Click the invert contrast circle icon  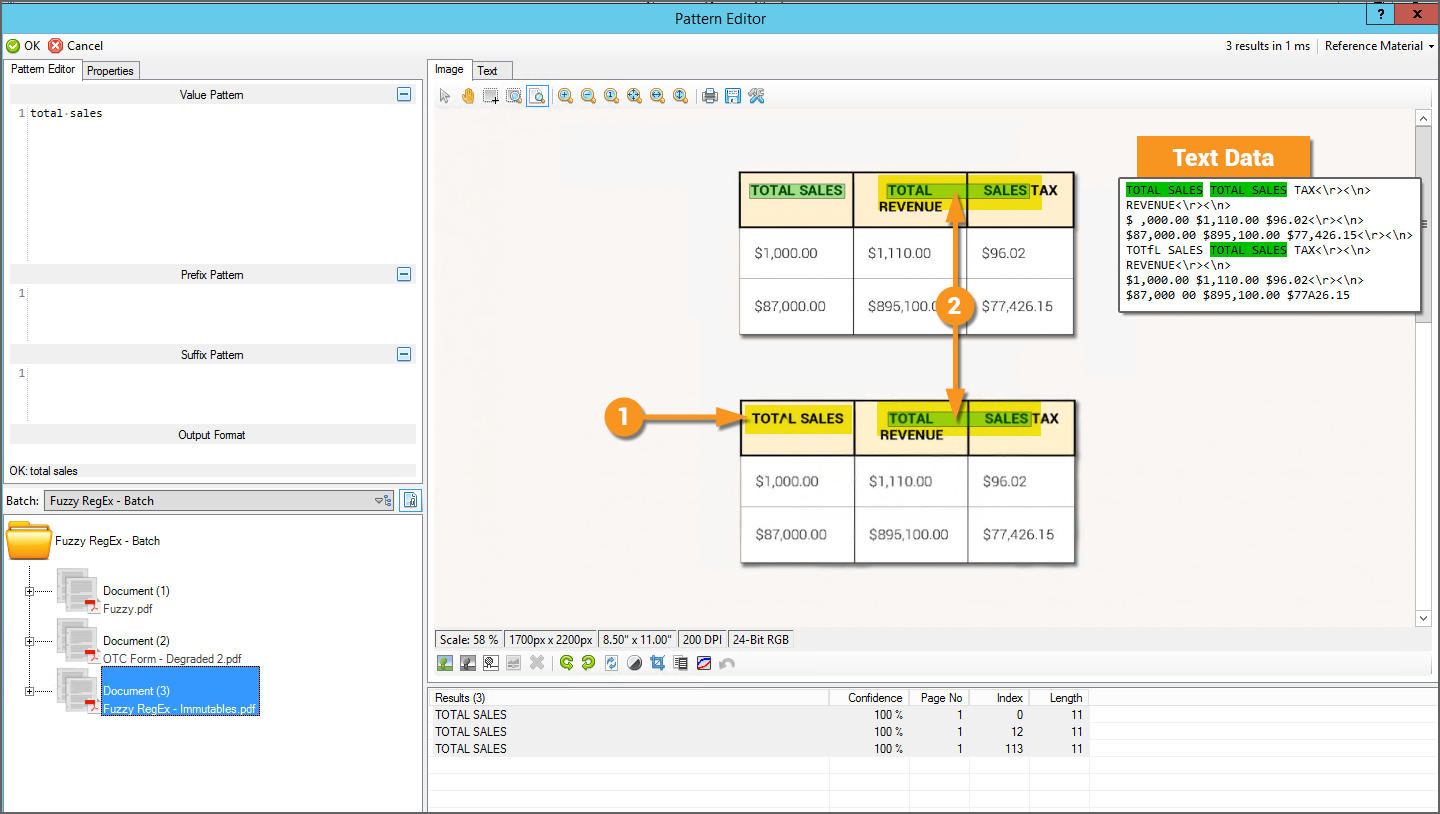634,663
